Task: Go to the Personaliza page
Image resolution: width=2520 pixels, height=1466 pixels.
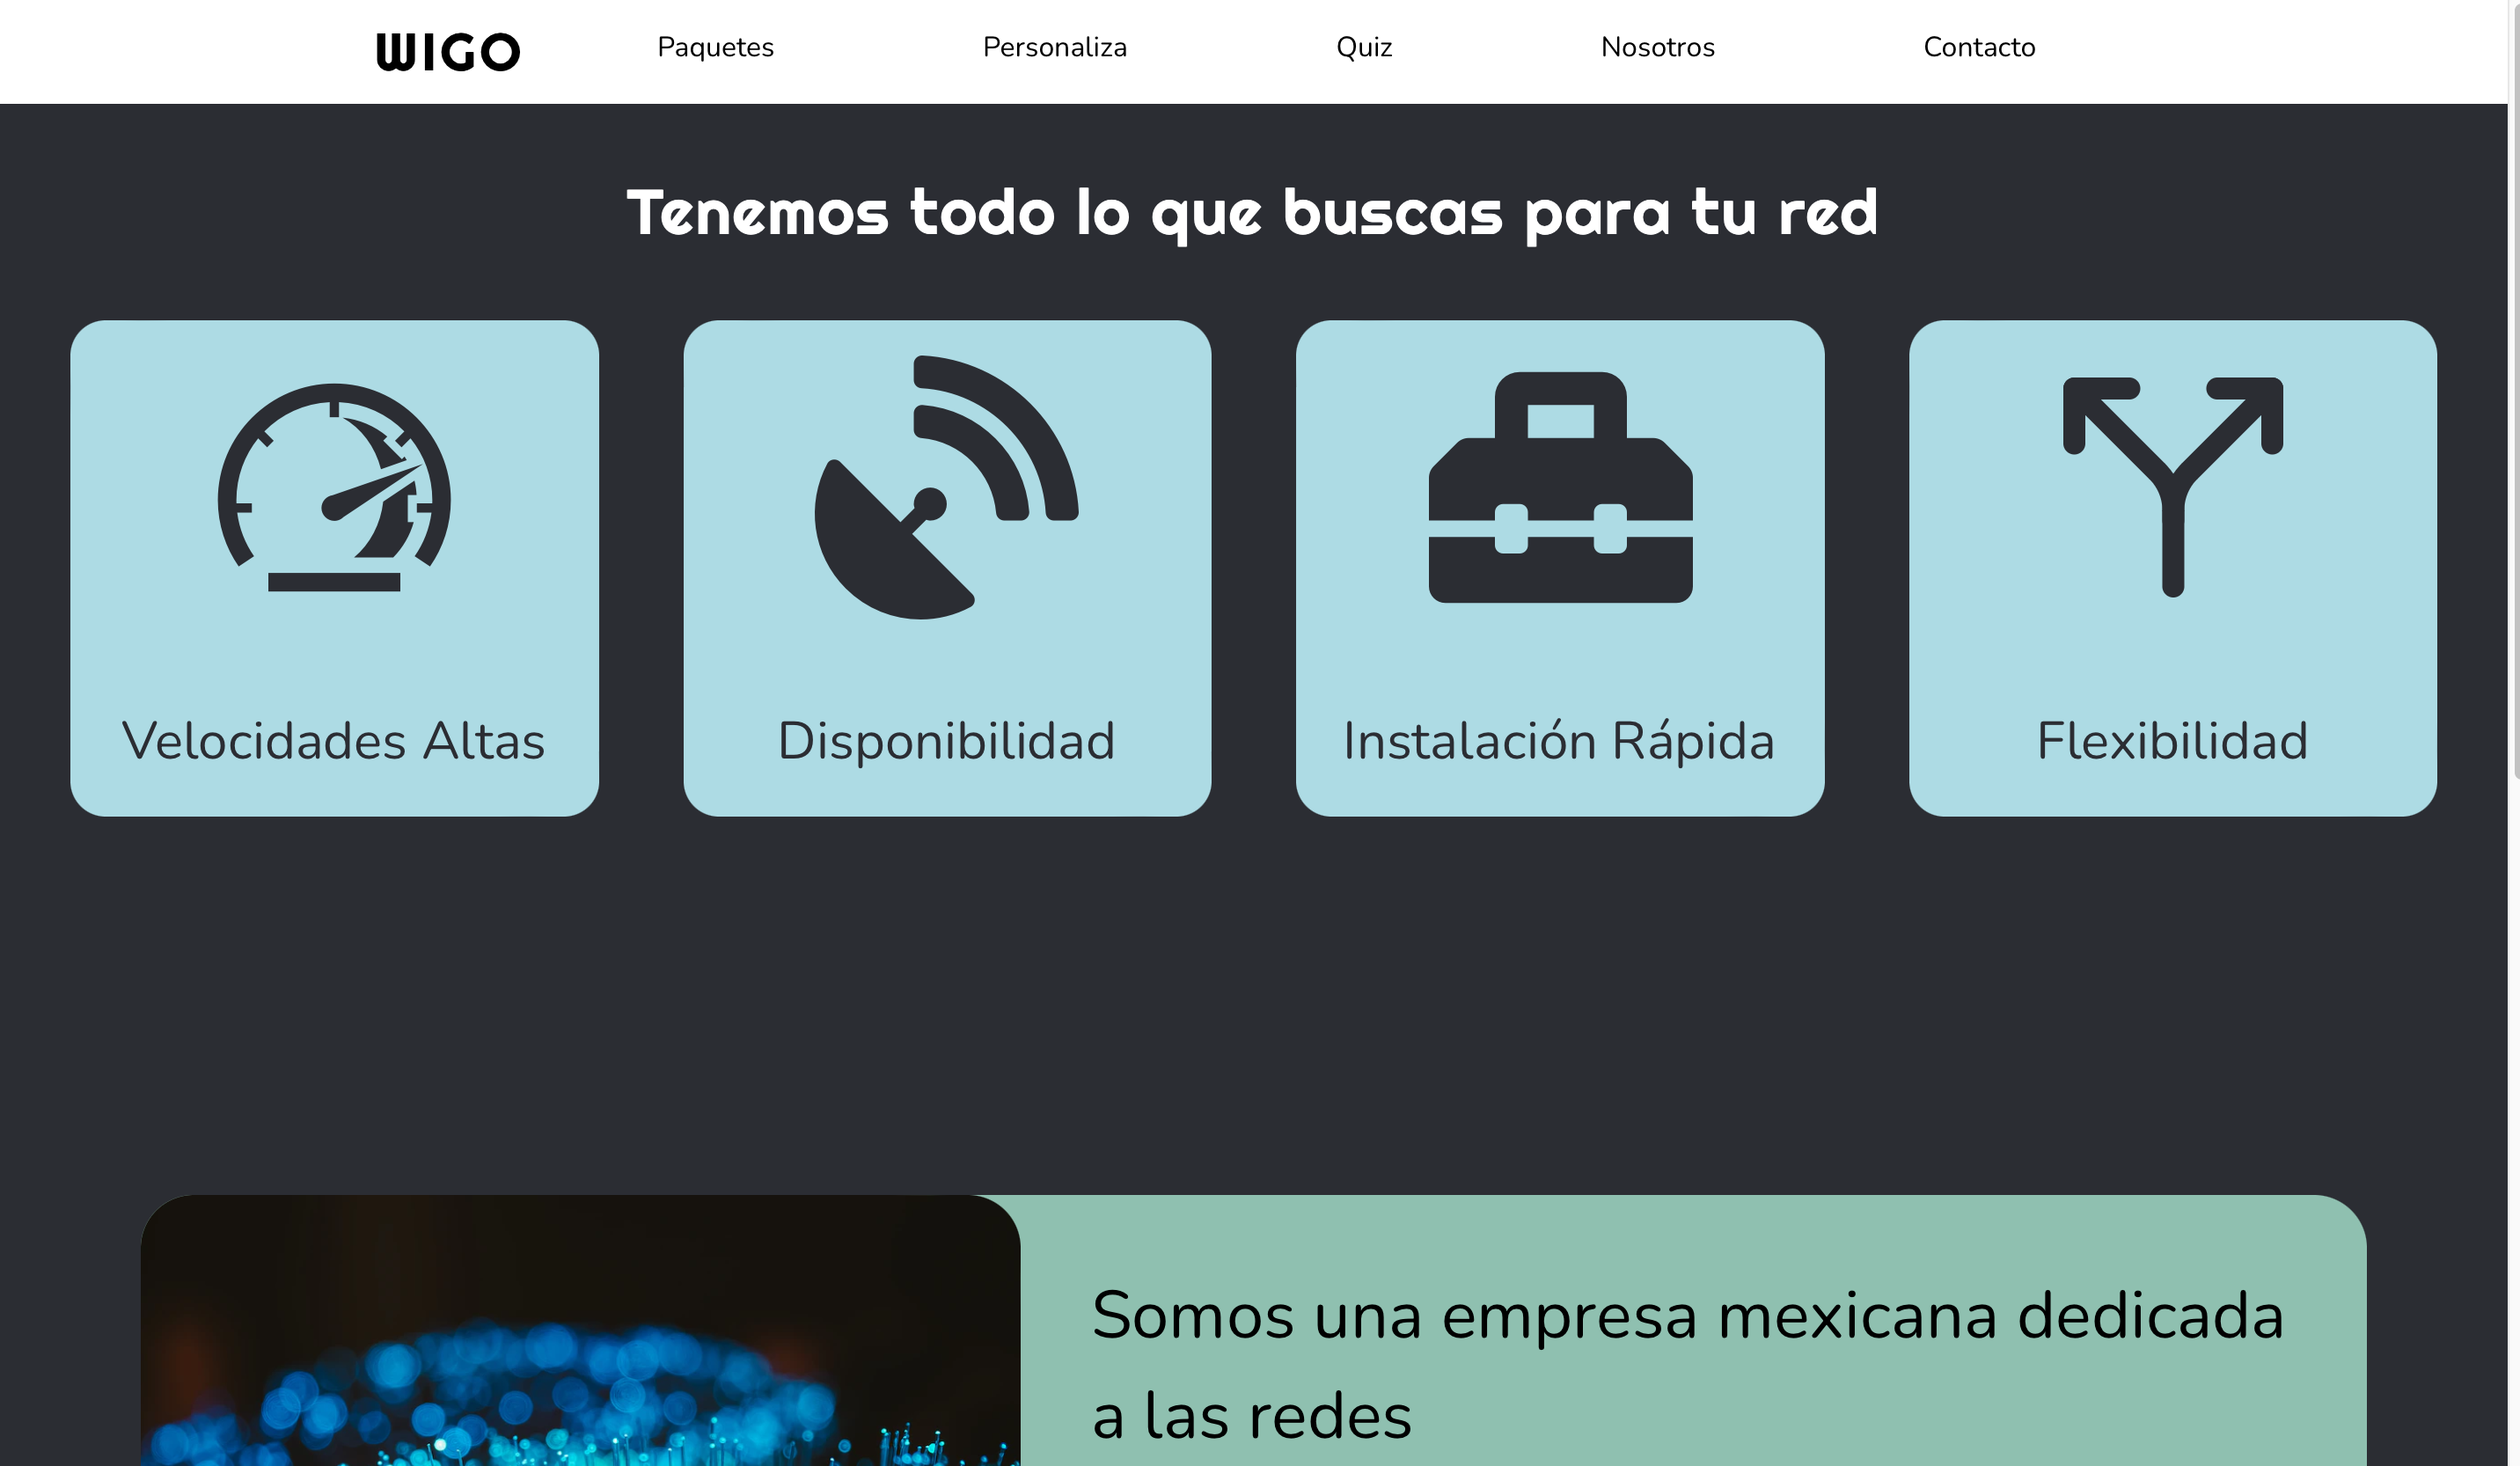Action: (1054, 47)
